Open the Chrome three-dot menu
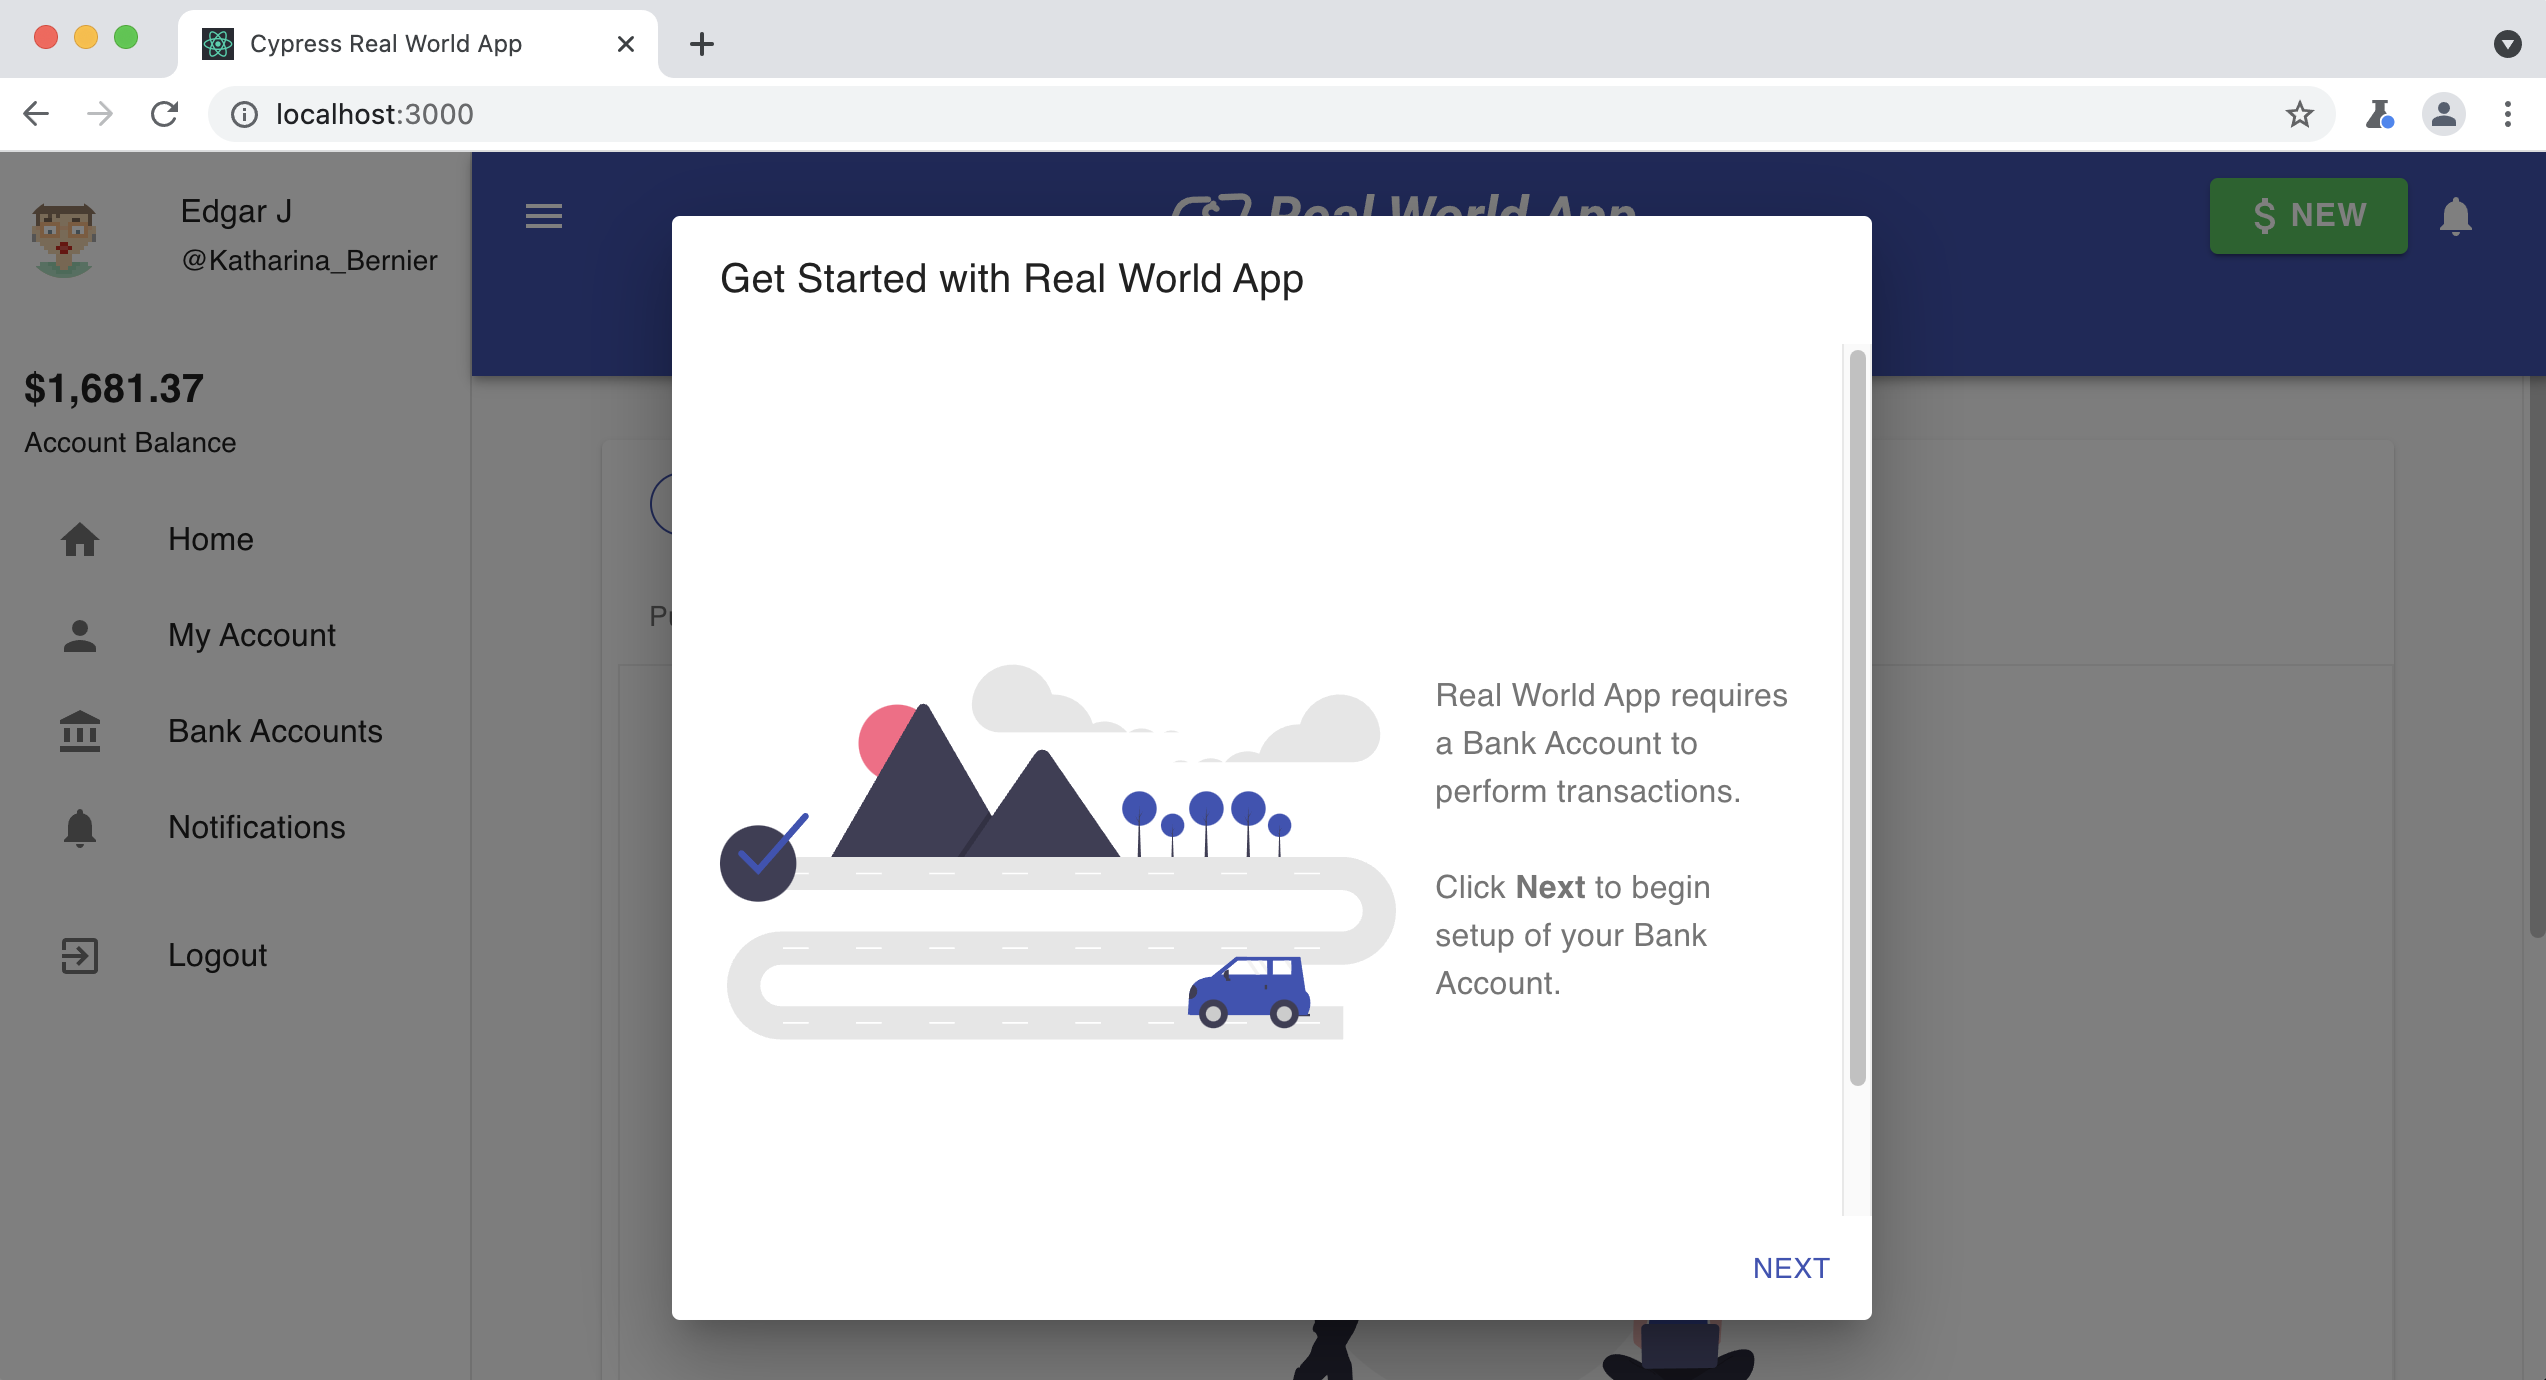2546x1380 pixels. tap(2508, 113)
